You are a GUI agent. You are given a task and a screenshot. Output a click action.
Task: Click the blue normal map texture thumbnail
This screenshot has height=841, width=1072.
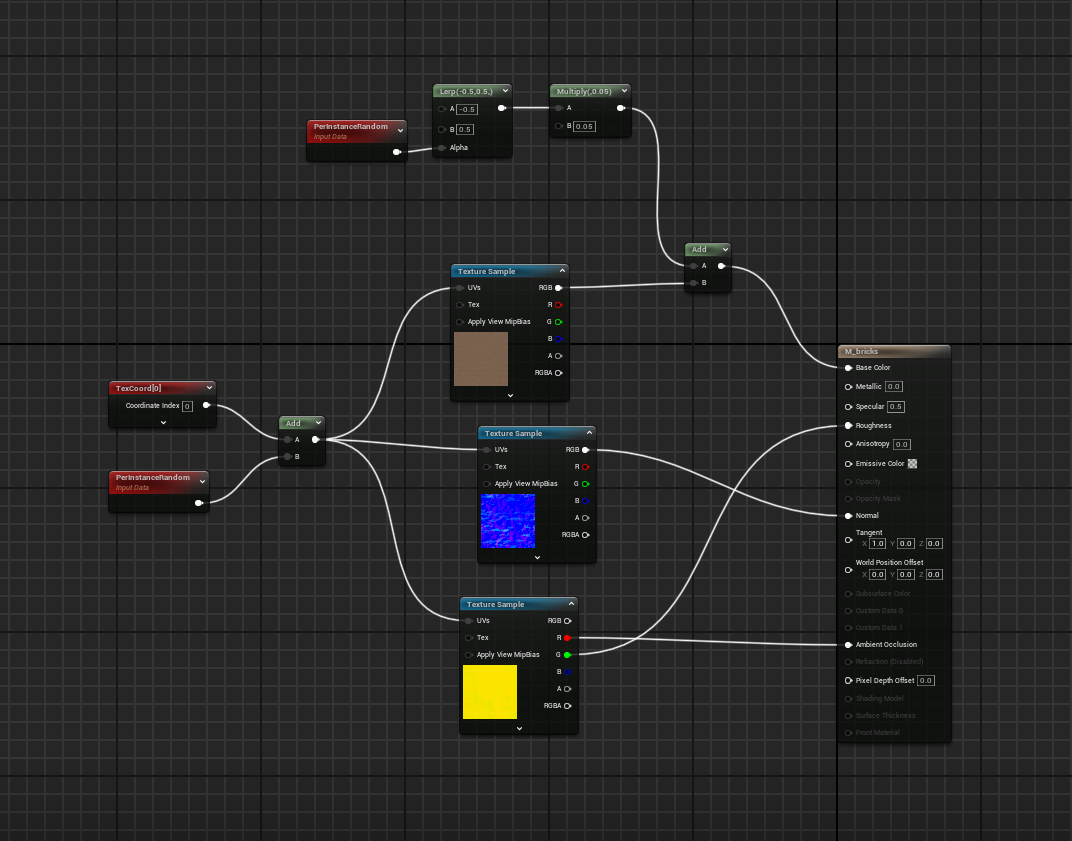coord(508,521)
